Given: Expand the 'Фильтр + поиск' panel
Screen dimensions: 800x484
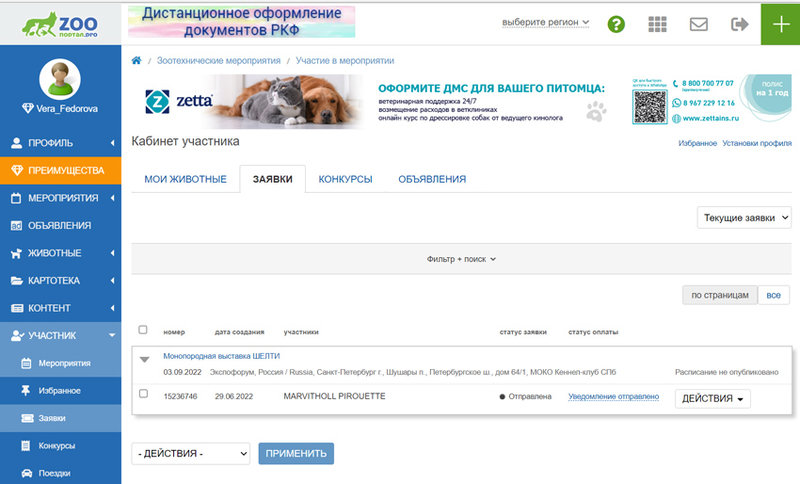Looking at the screenshot, I should coord(461,259).
